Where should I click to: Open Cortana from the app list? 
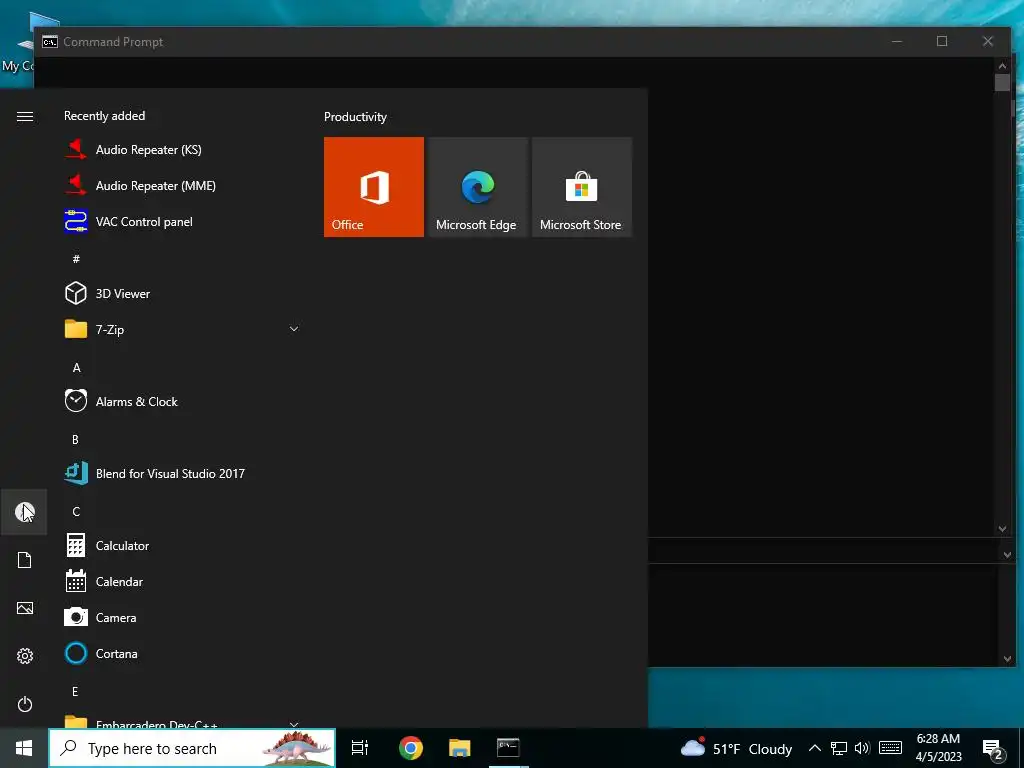[x=181, y=653]
